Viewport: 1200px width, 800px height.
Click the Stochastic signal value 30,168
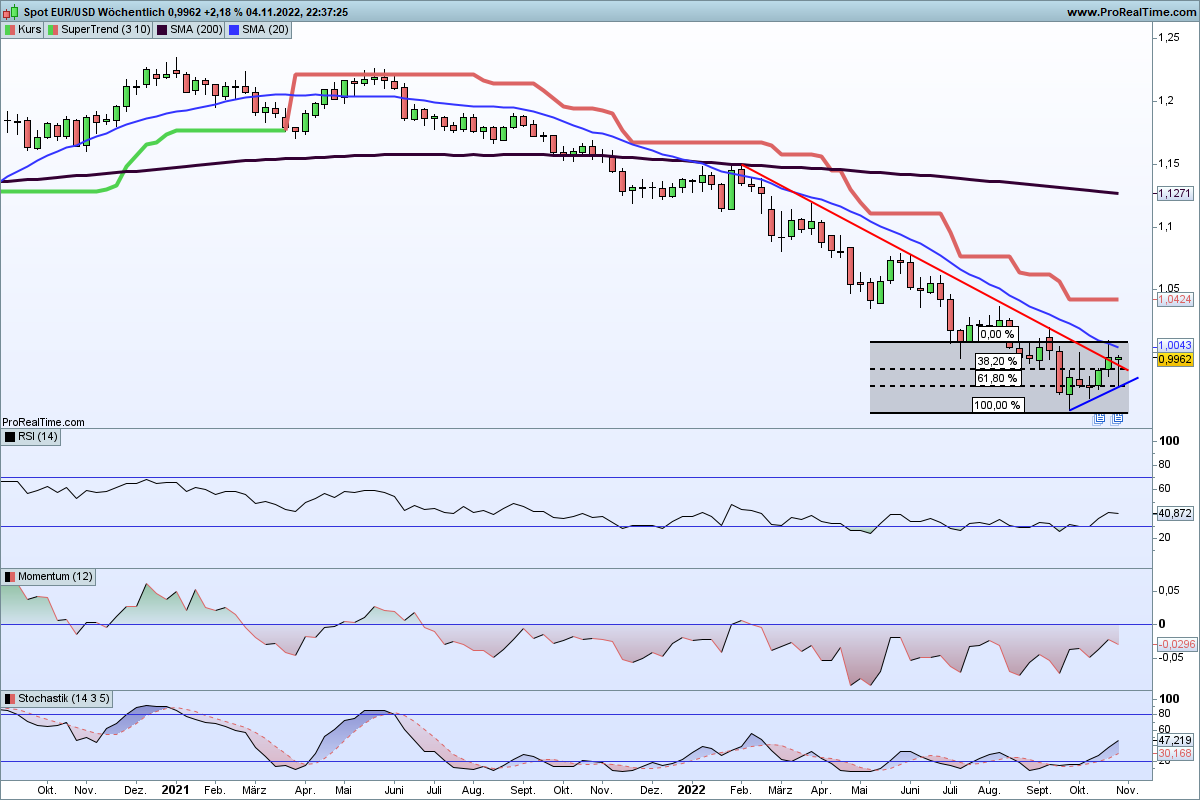coord(1174,753)
